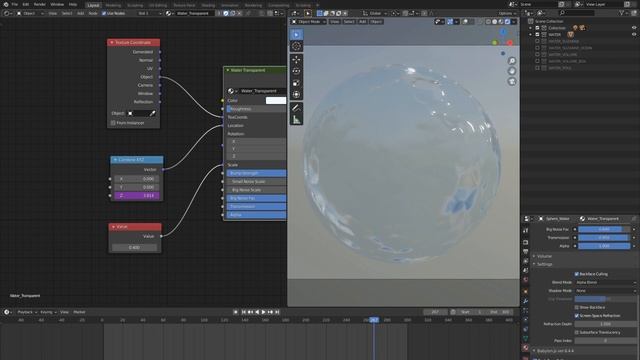Open the Render menu
Image resolution: width=640 pixels, height=360 pixels.
(x=40, y=4)
